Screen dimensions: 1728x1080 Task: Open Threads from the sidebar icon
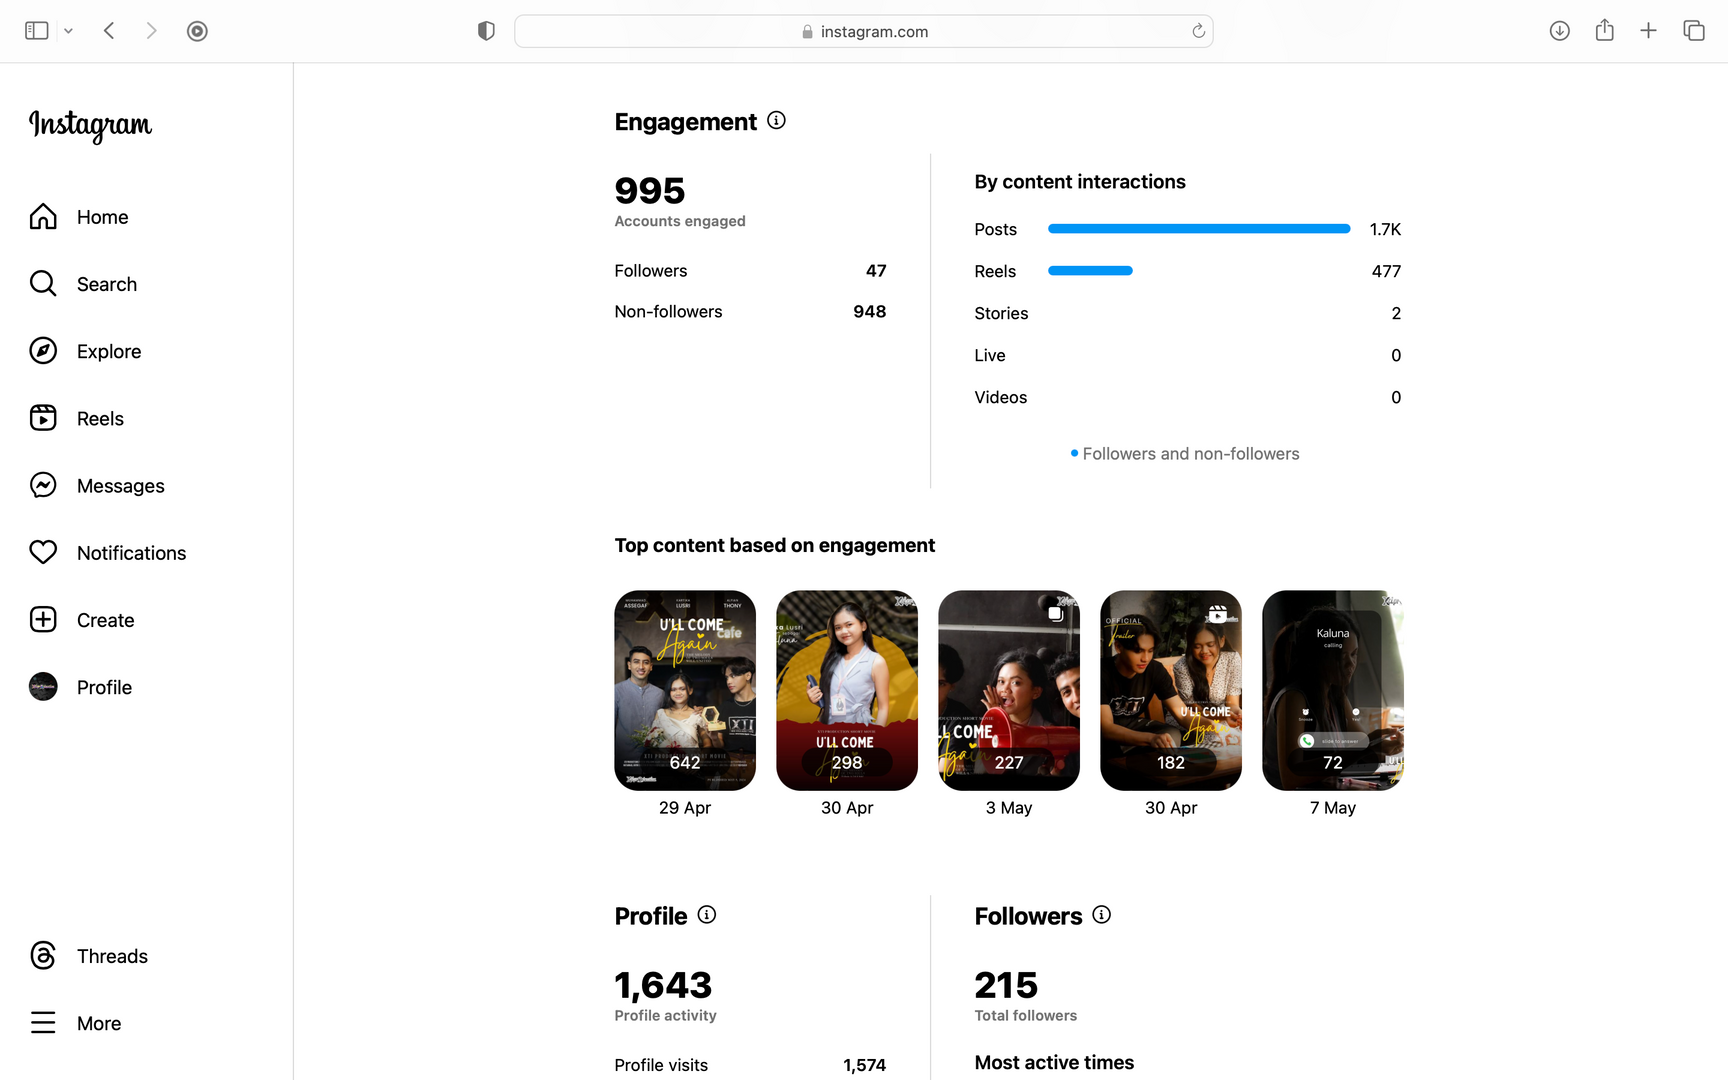pyautogui.click(x=43, y=955)
